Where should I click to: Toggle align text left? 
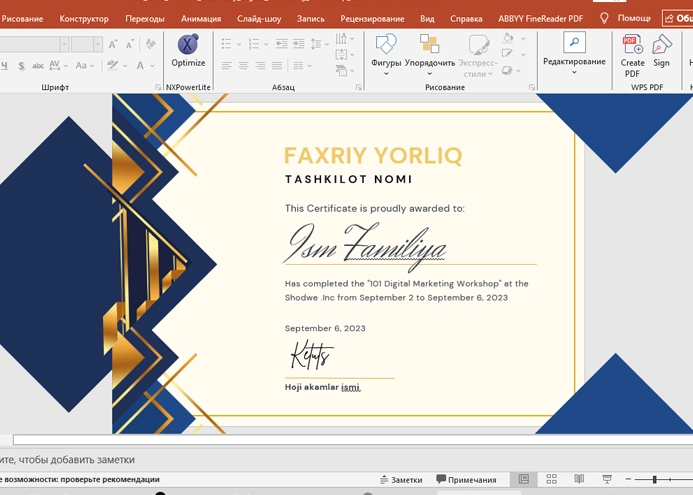click(227, 66)
